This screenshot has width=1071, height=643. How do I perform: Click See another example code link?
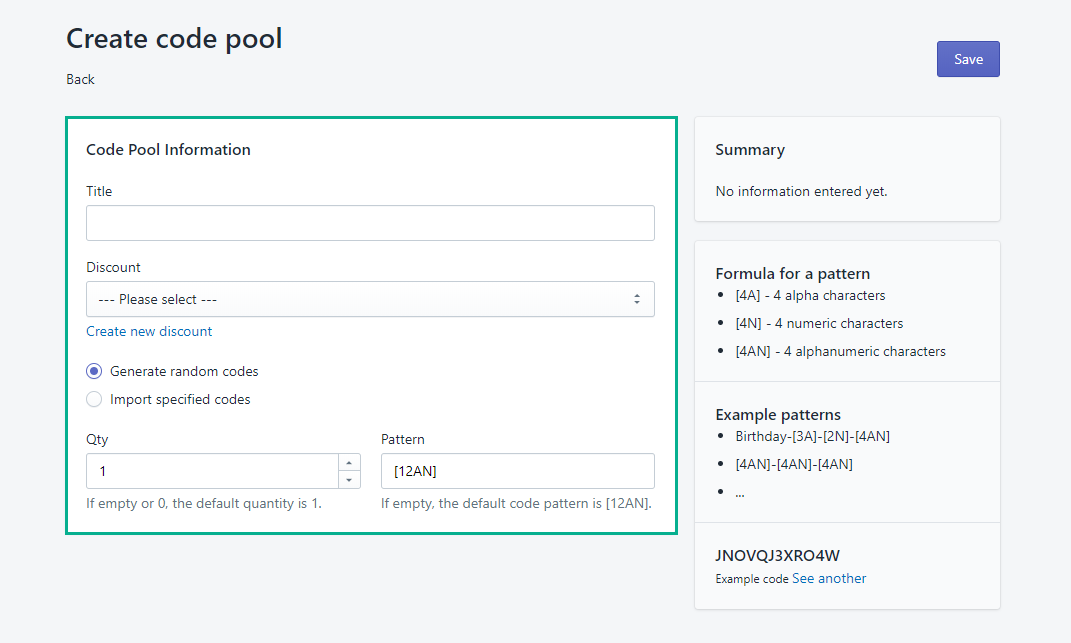829,578
